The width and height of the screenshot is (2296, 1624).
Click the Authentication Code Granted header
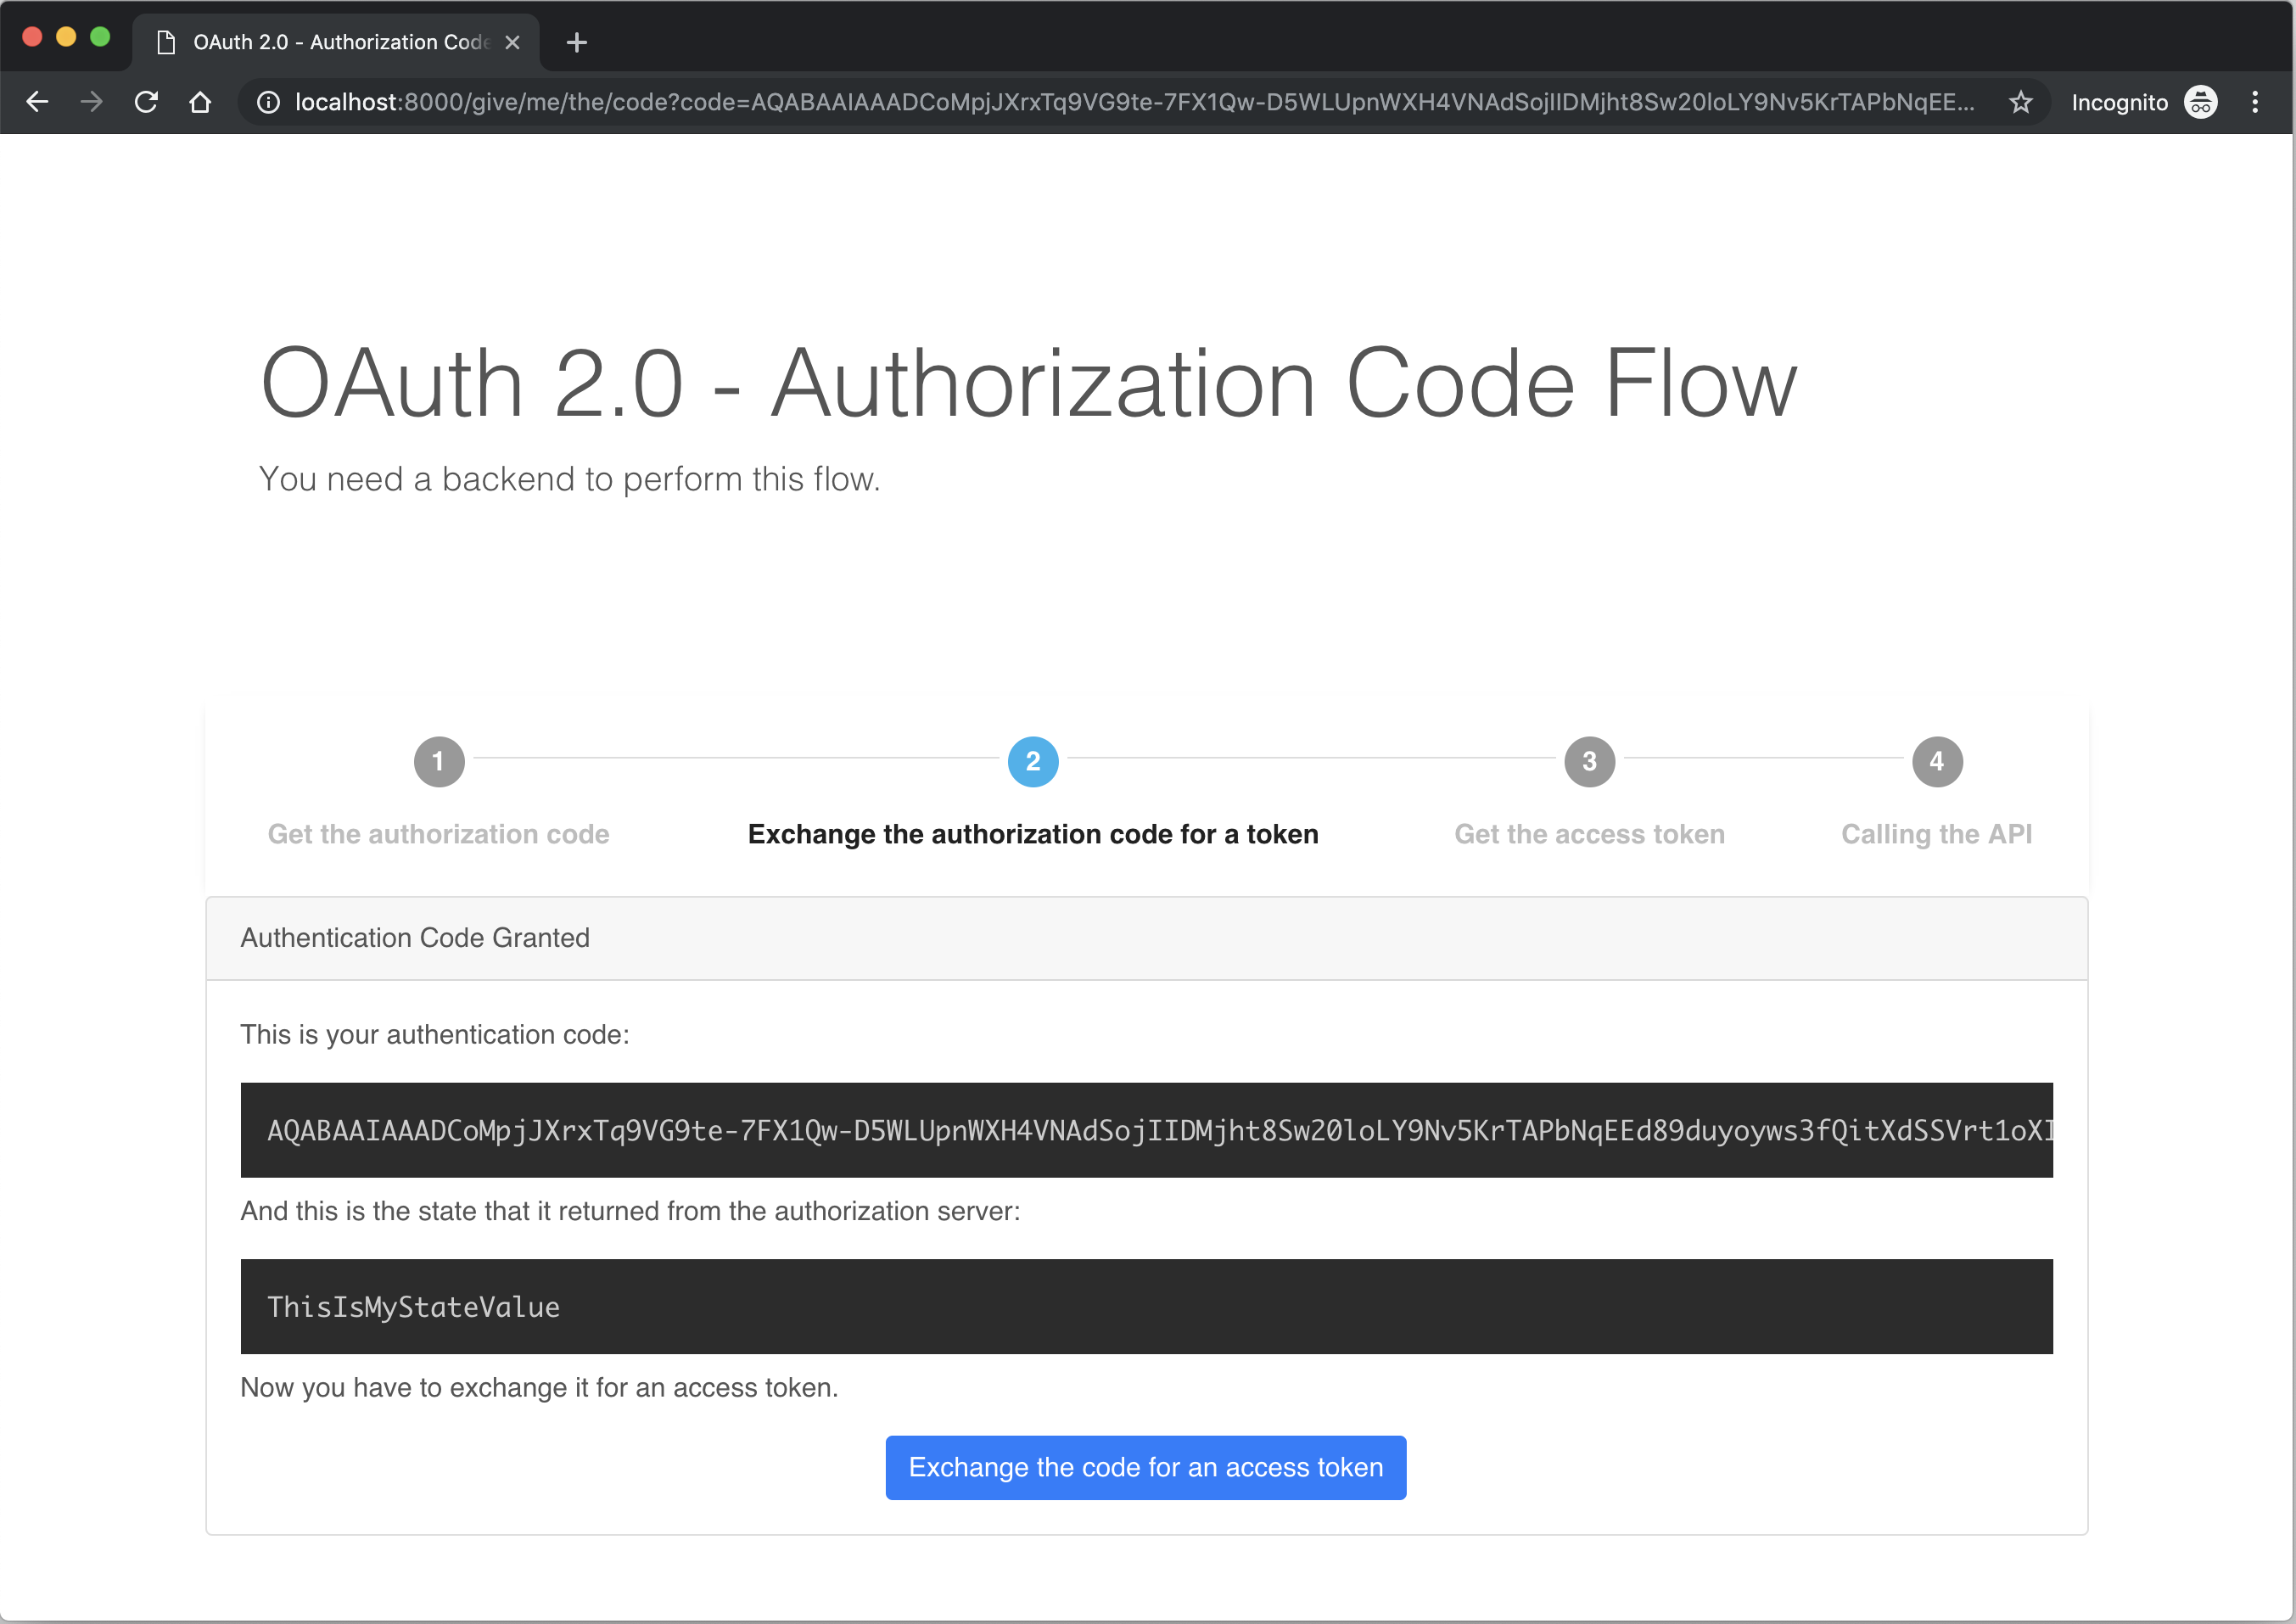[x=414, y=937]
